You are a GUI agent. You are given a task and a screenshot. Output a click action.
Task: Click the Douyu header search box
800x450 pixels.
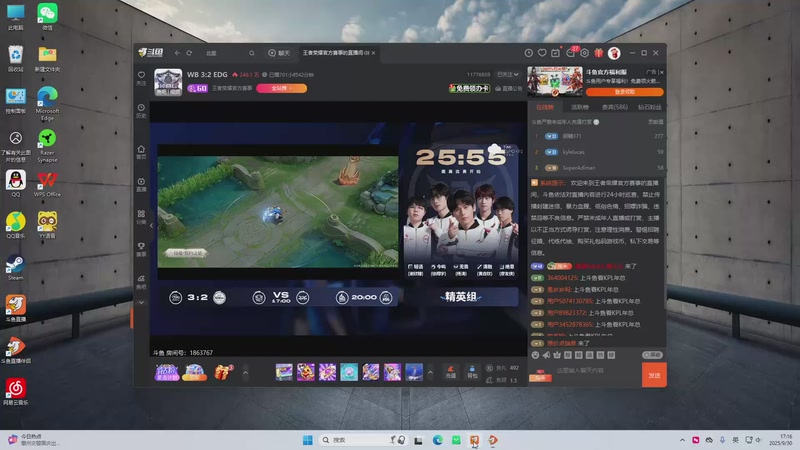point(230,53)
